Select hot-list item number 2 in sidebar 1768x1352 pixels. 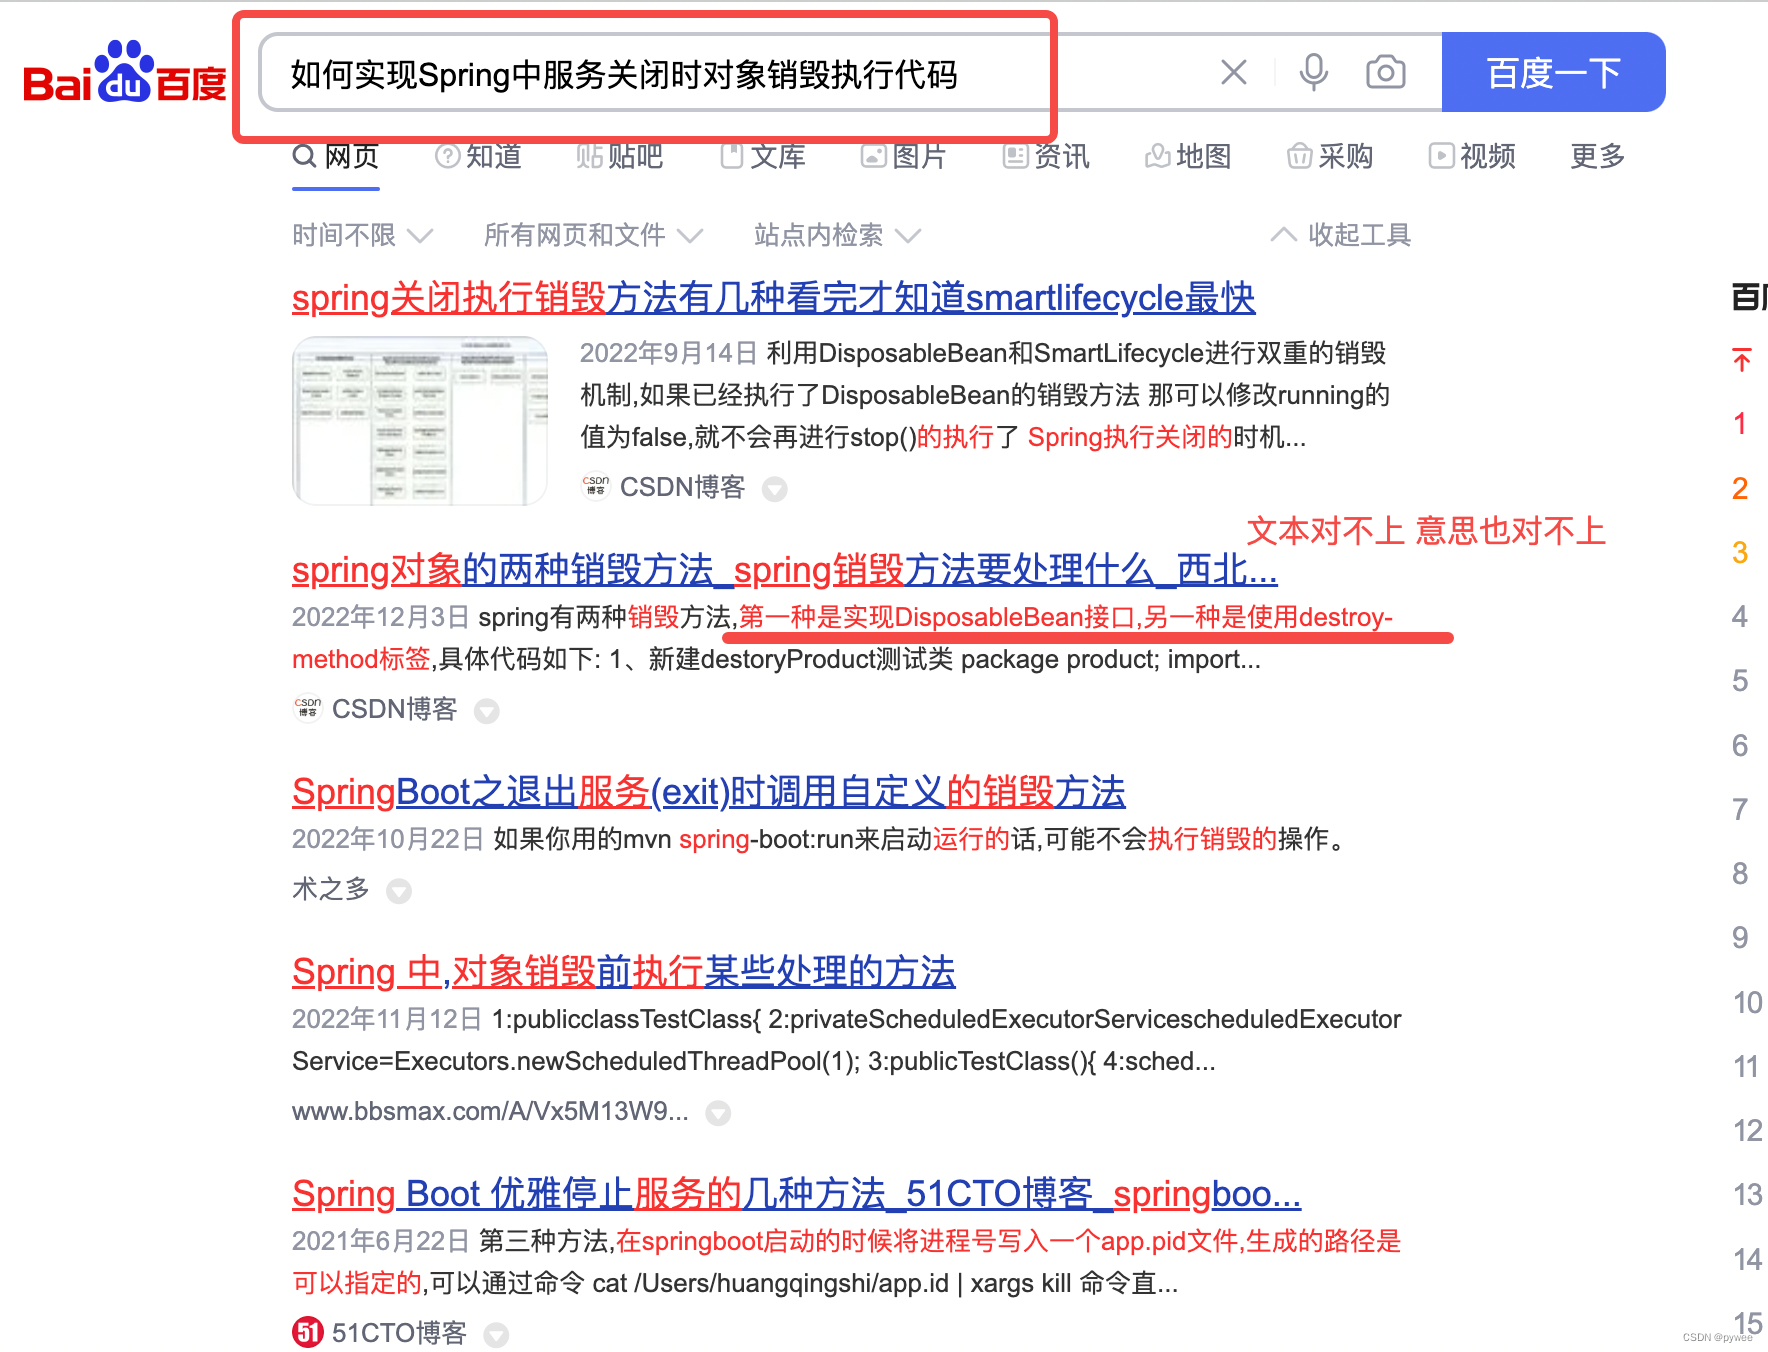pyautogui.click(x=1740, y=488)
